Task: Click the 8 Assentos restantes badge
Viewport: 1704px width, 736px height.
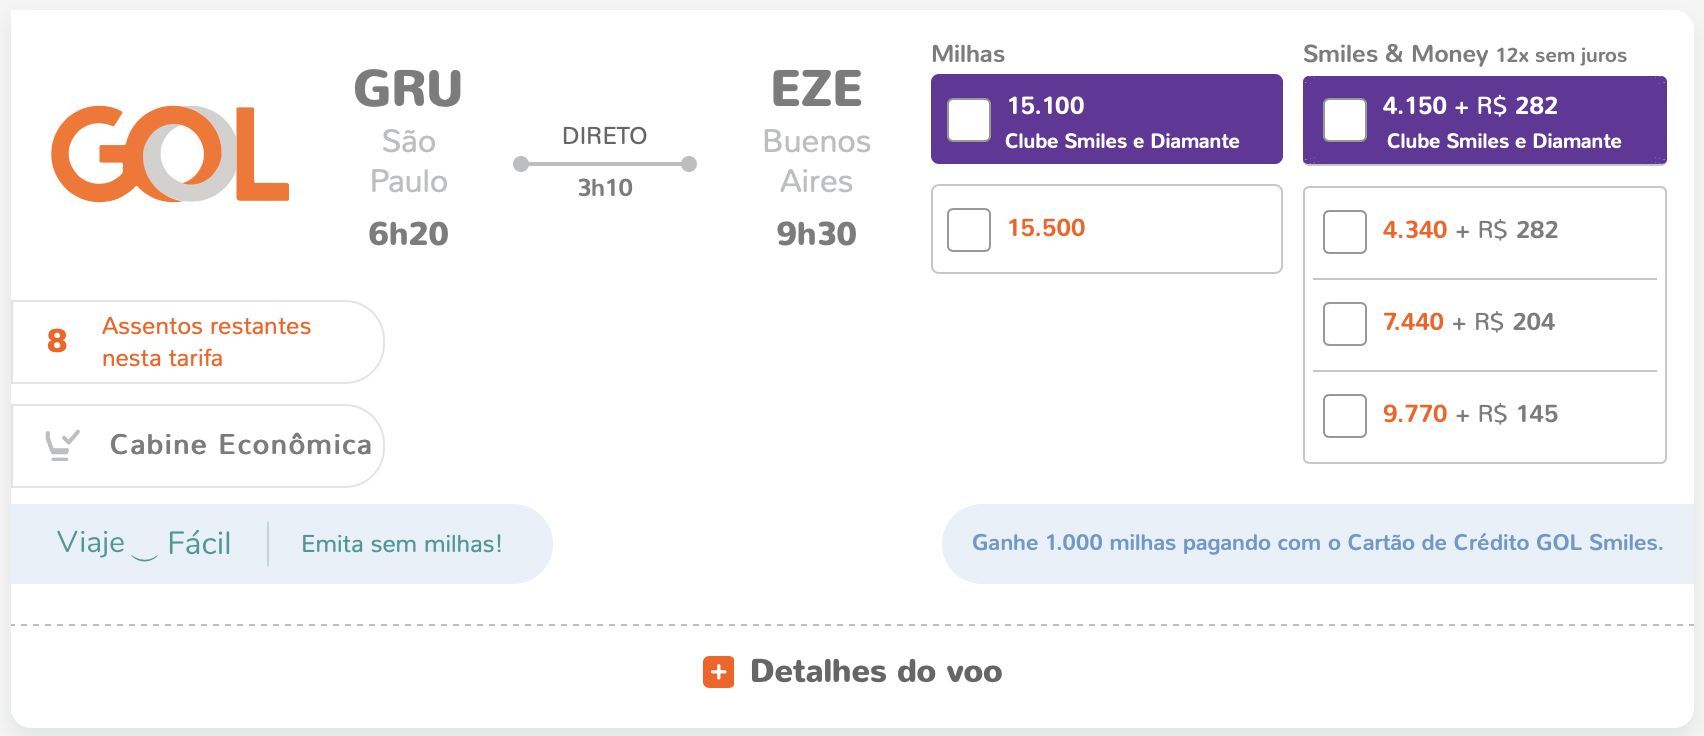Action: pos(198,342)
